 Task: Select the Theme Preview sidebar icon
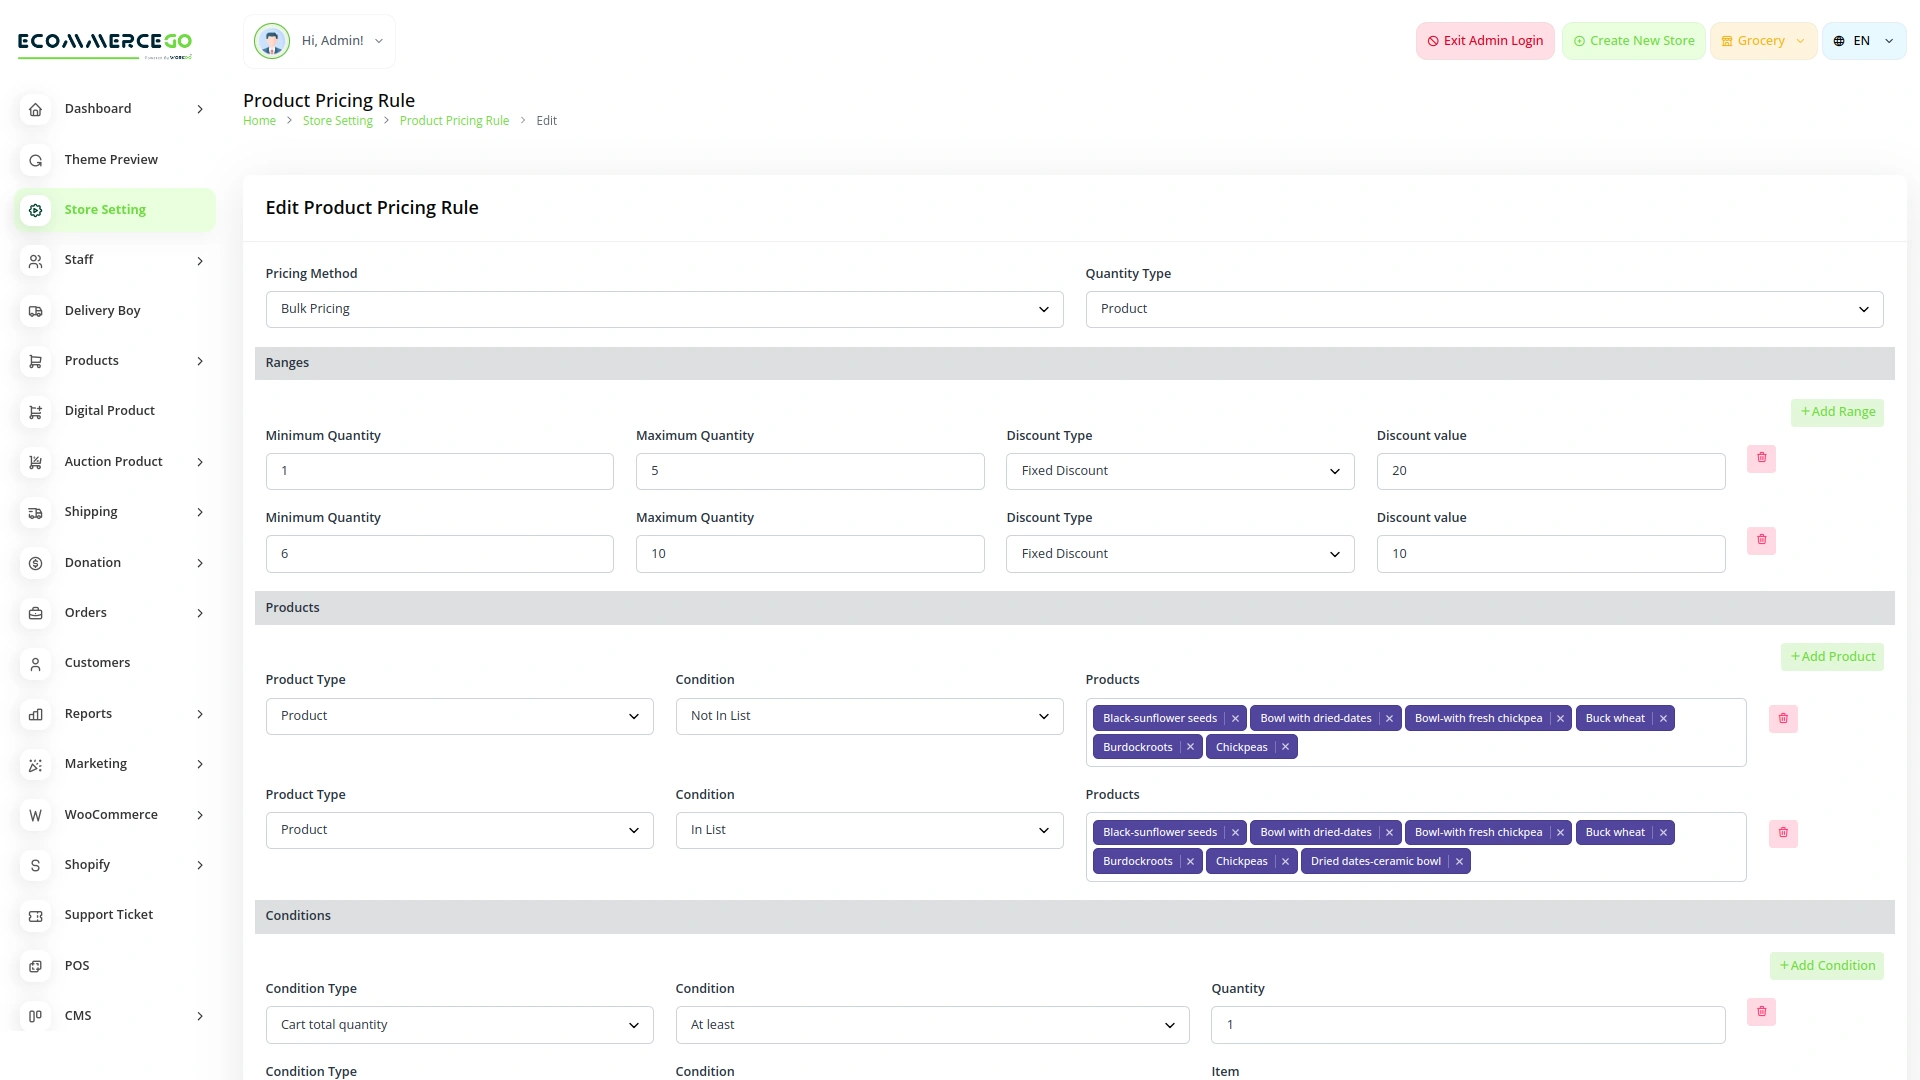36,160
